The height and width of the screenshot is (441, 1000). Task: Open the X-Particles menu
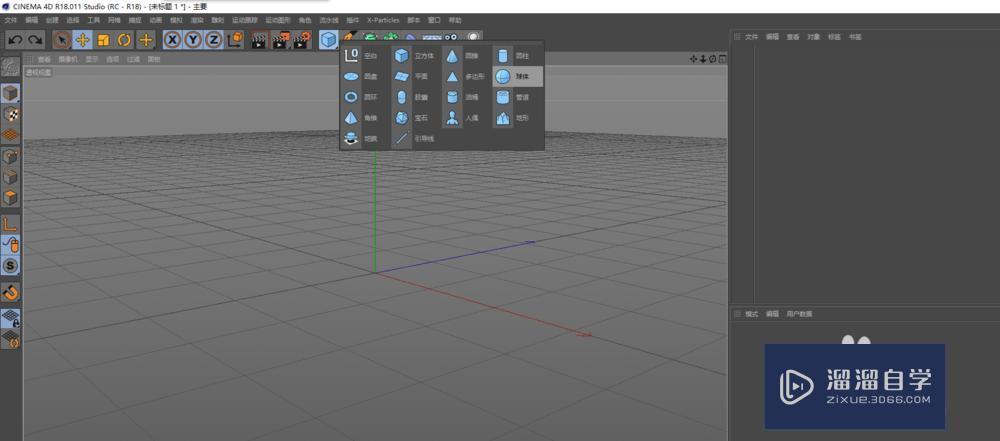[383, 20]
